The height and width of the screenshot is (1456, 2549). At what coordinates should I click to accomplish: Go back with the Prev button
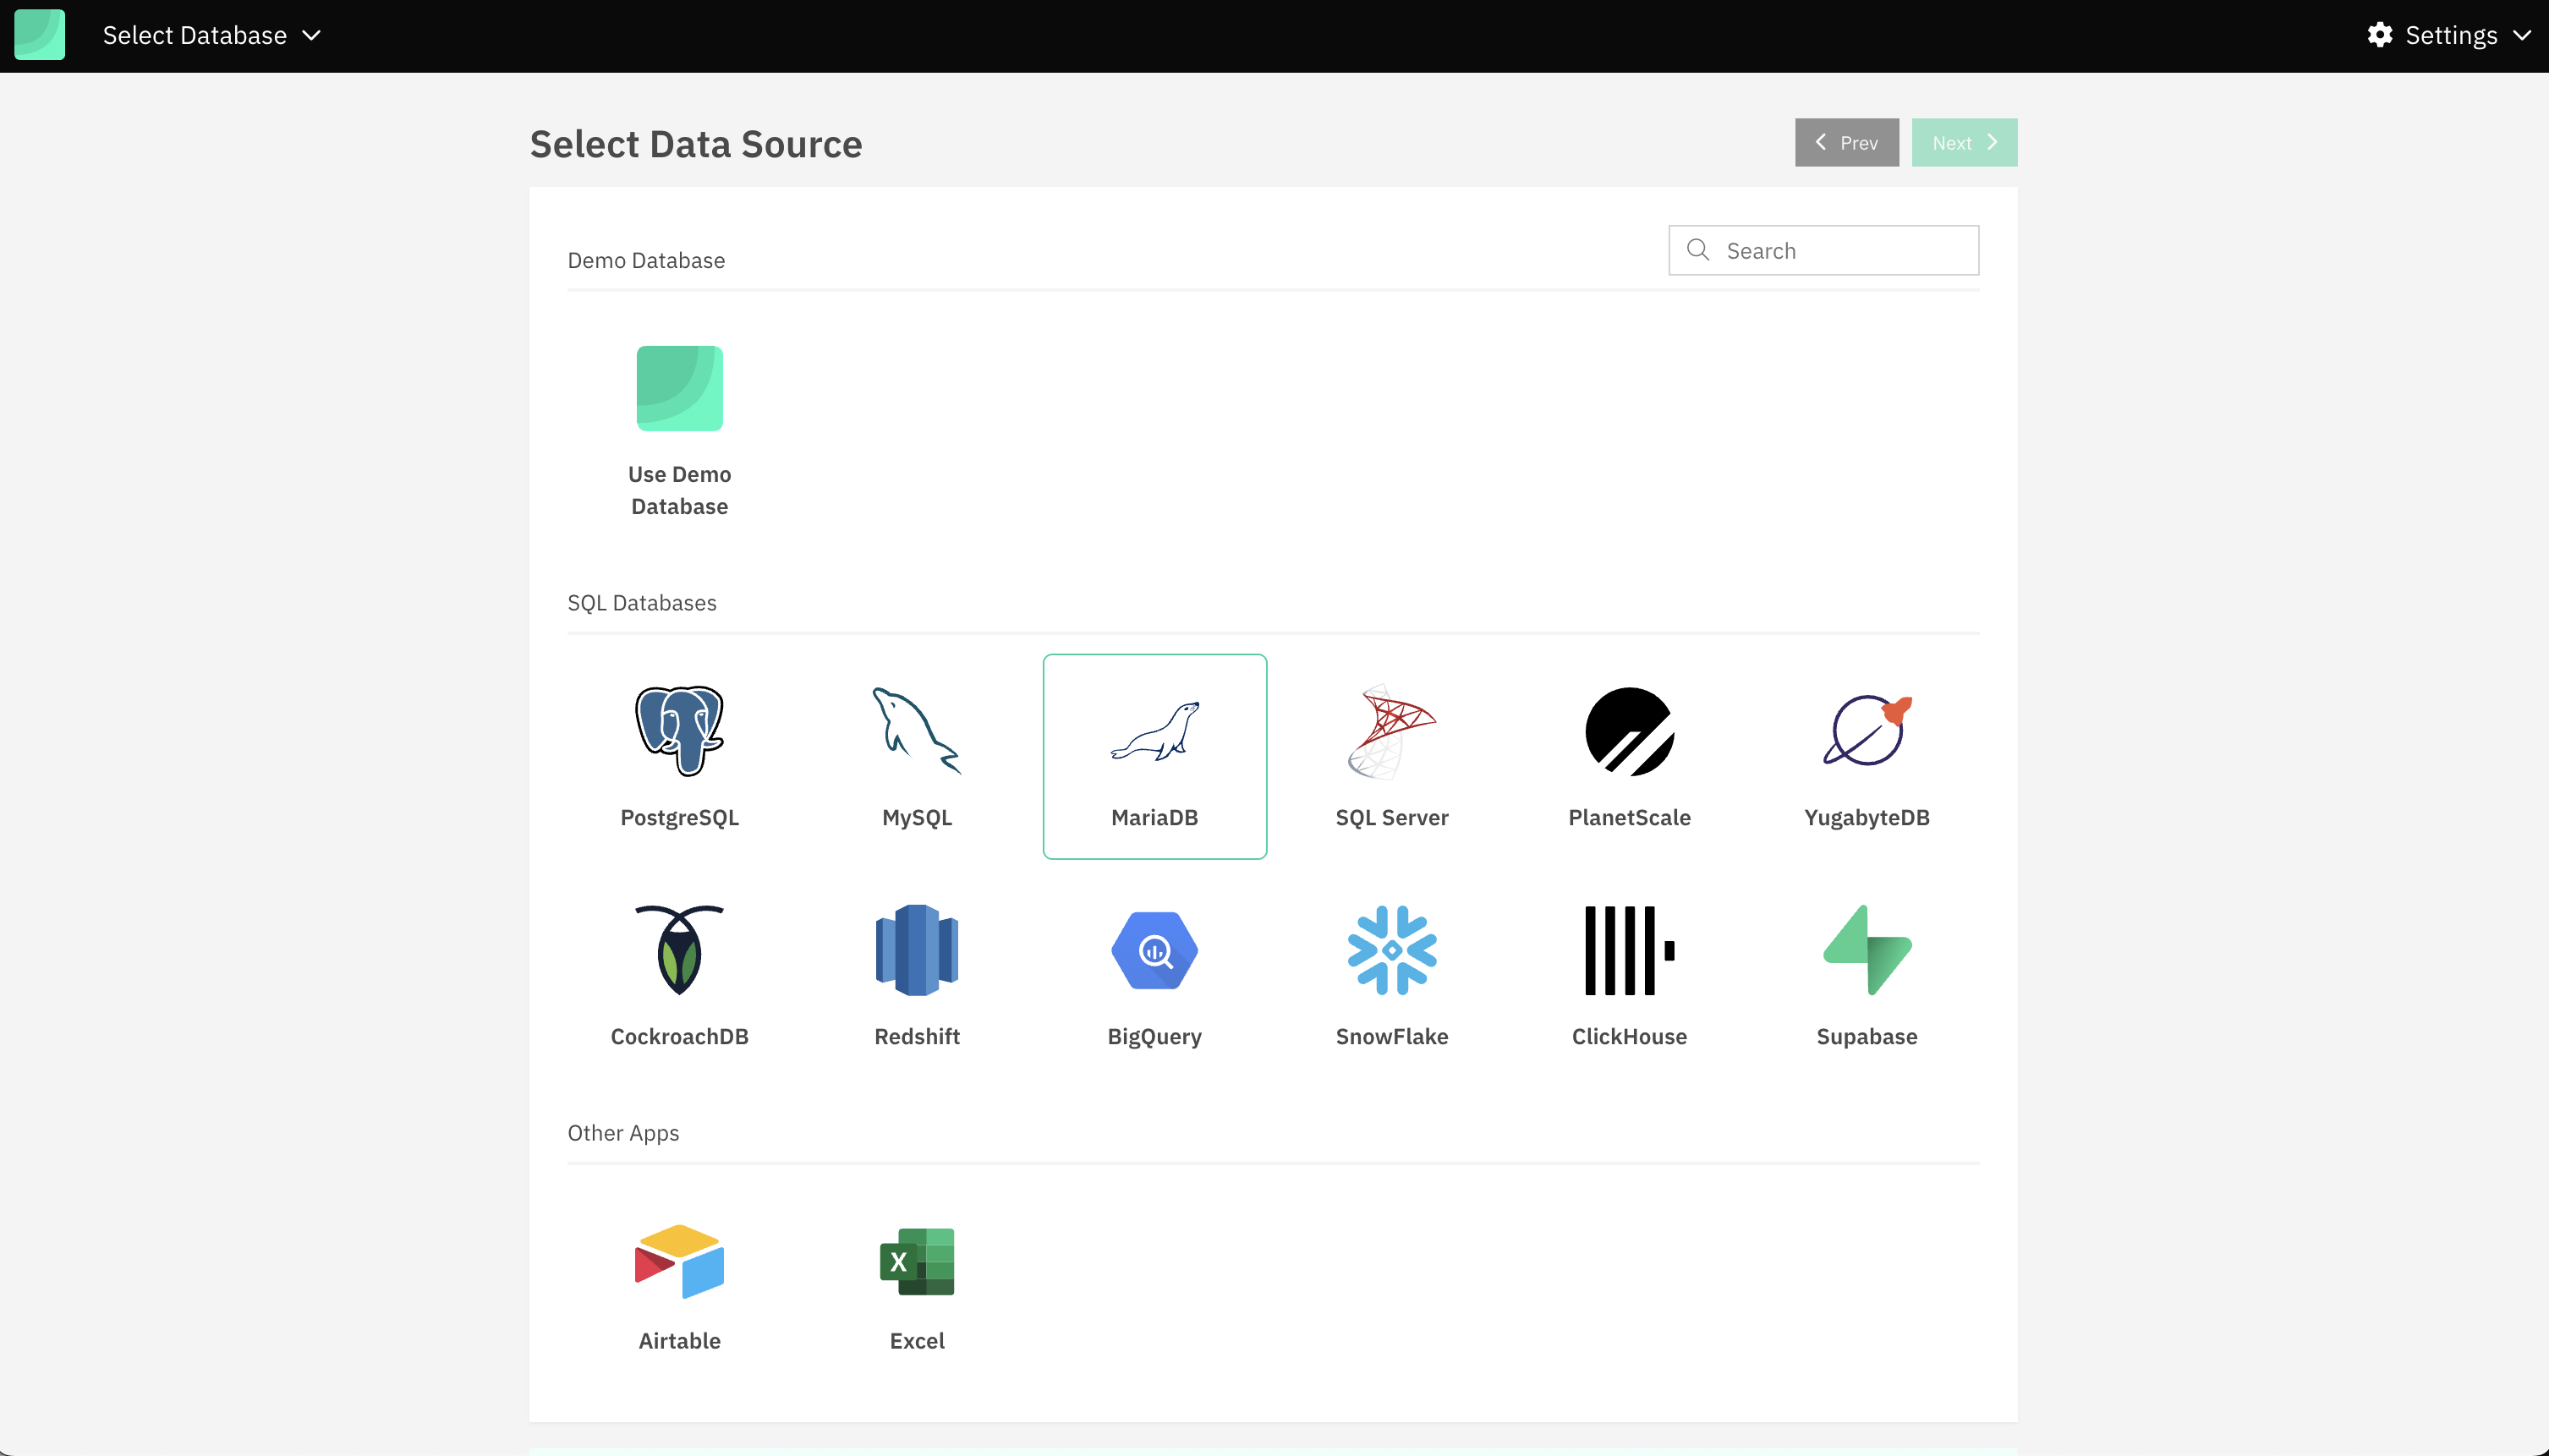coord(1846,142)
